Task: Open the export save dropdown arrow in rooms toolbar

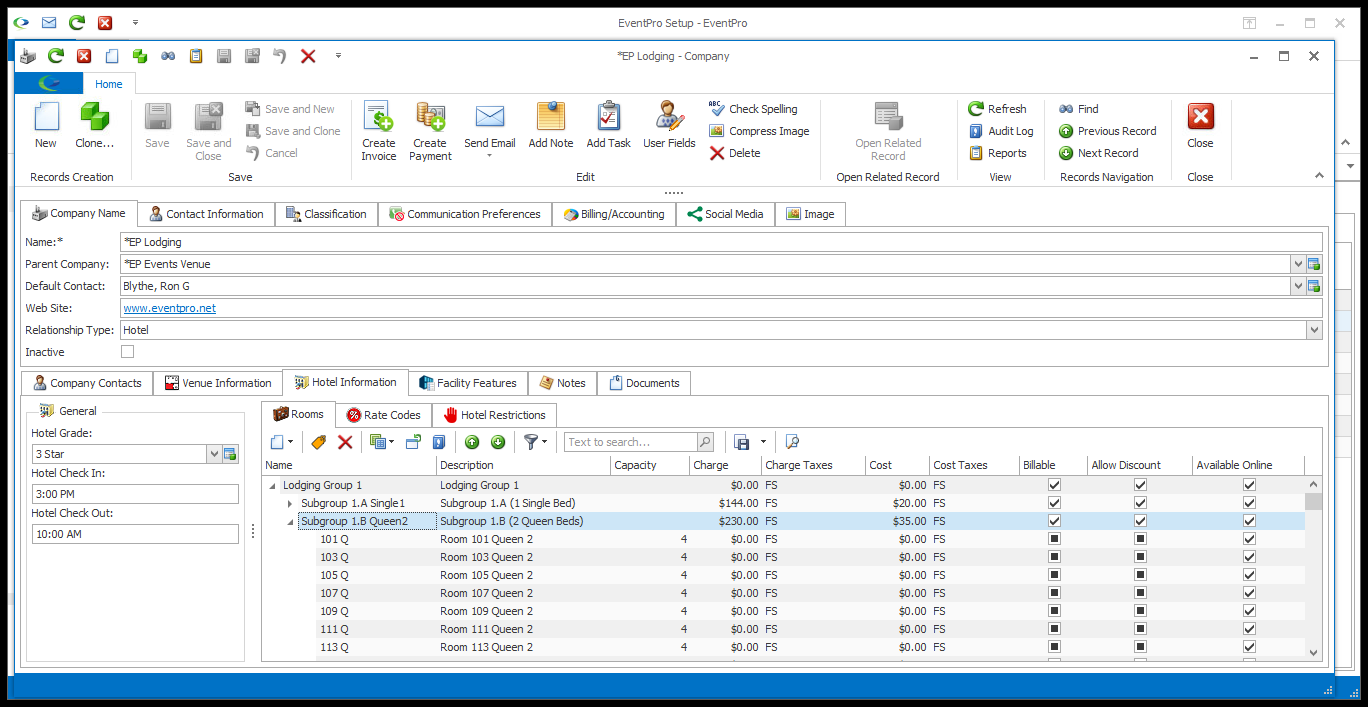Action: [763, 442]
